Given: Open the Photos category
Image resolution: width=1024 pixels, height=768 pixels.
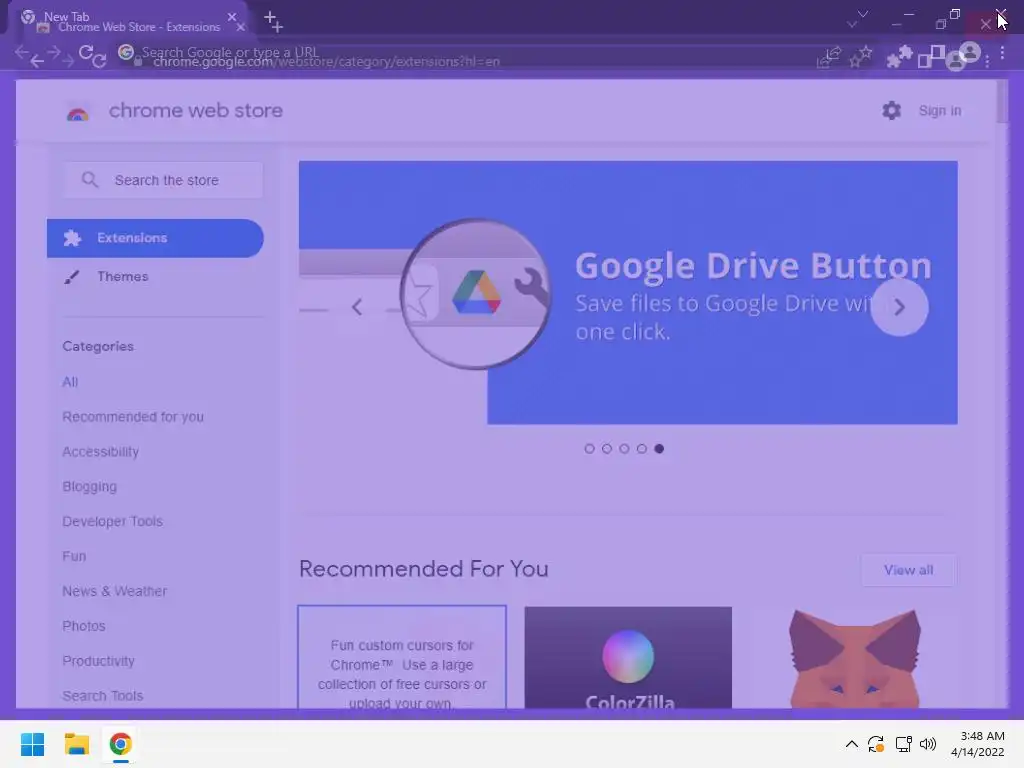Looking at the screenshot, I should pyautogui.click(x=84, y=626).
